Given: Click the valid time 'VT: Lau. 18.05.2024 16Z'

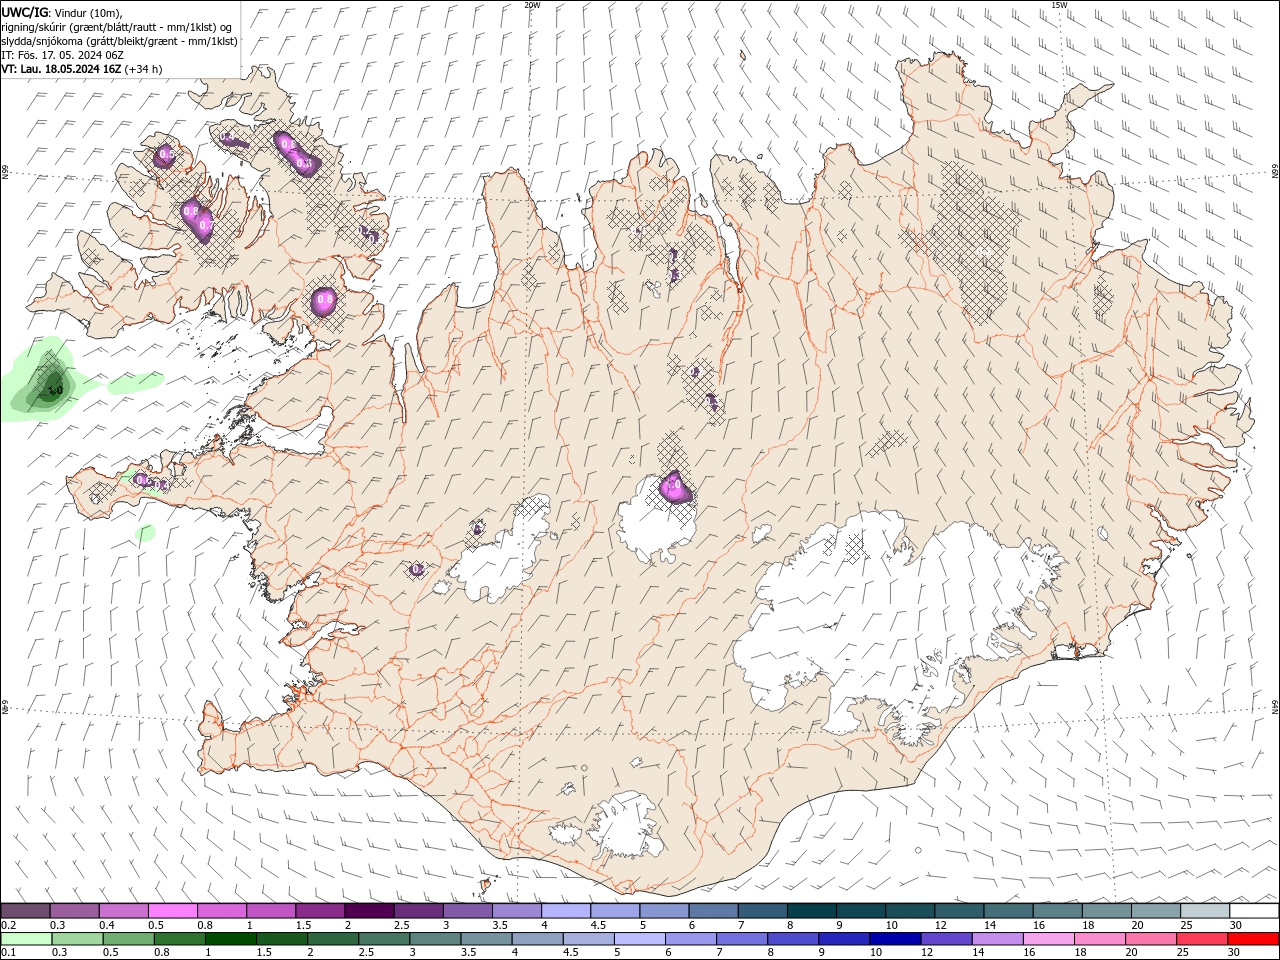Looking at the screenshot, I should (x=62, y=69).
